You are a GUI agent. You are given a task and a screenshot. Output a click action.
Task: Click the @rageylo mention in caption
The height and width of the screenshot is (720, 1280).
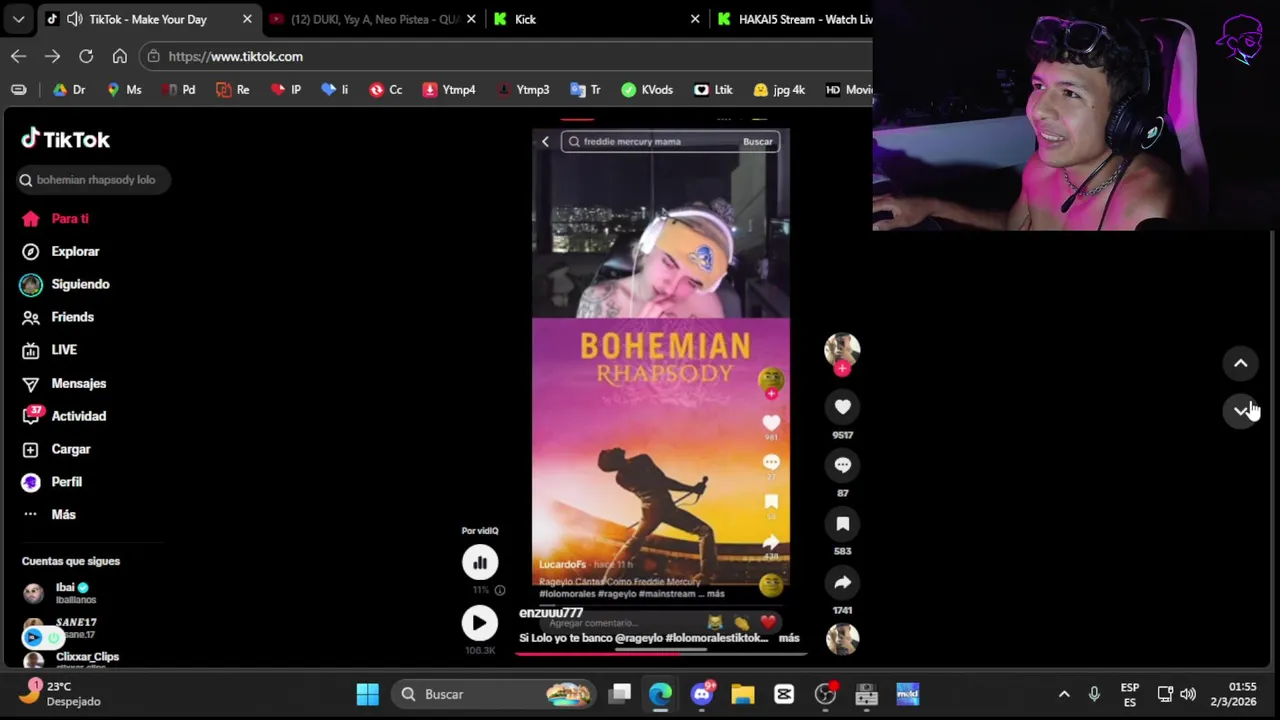point(638,638)
